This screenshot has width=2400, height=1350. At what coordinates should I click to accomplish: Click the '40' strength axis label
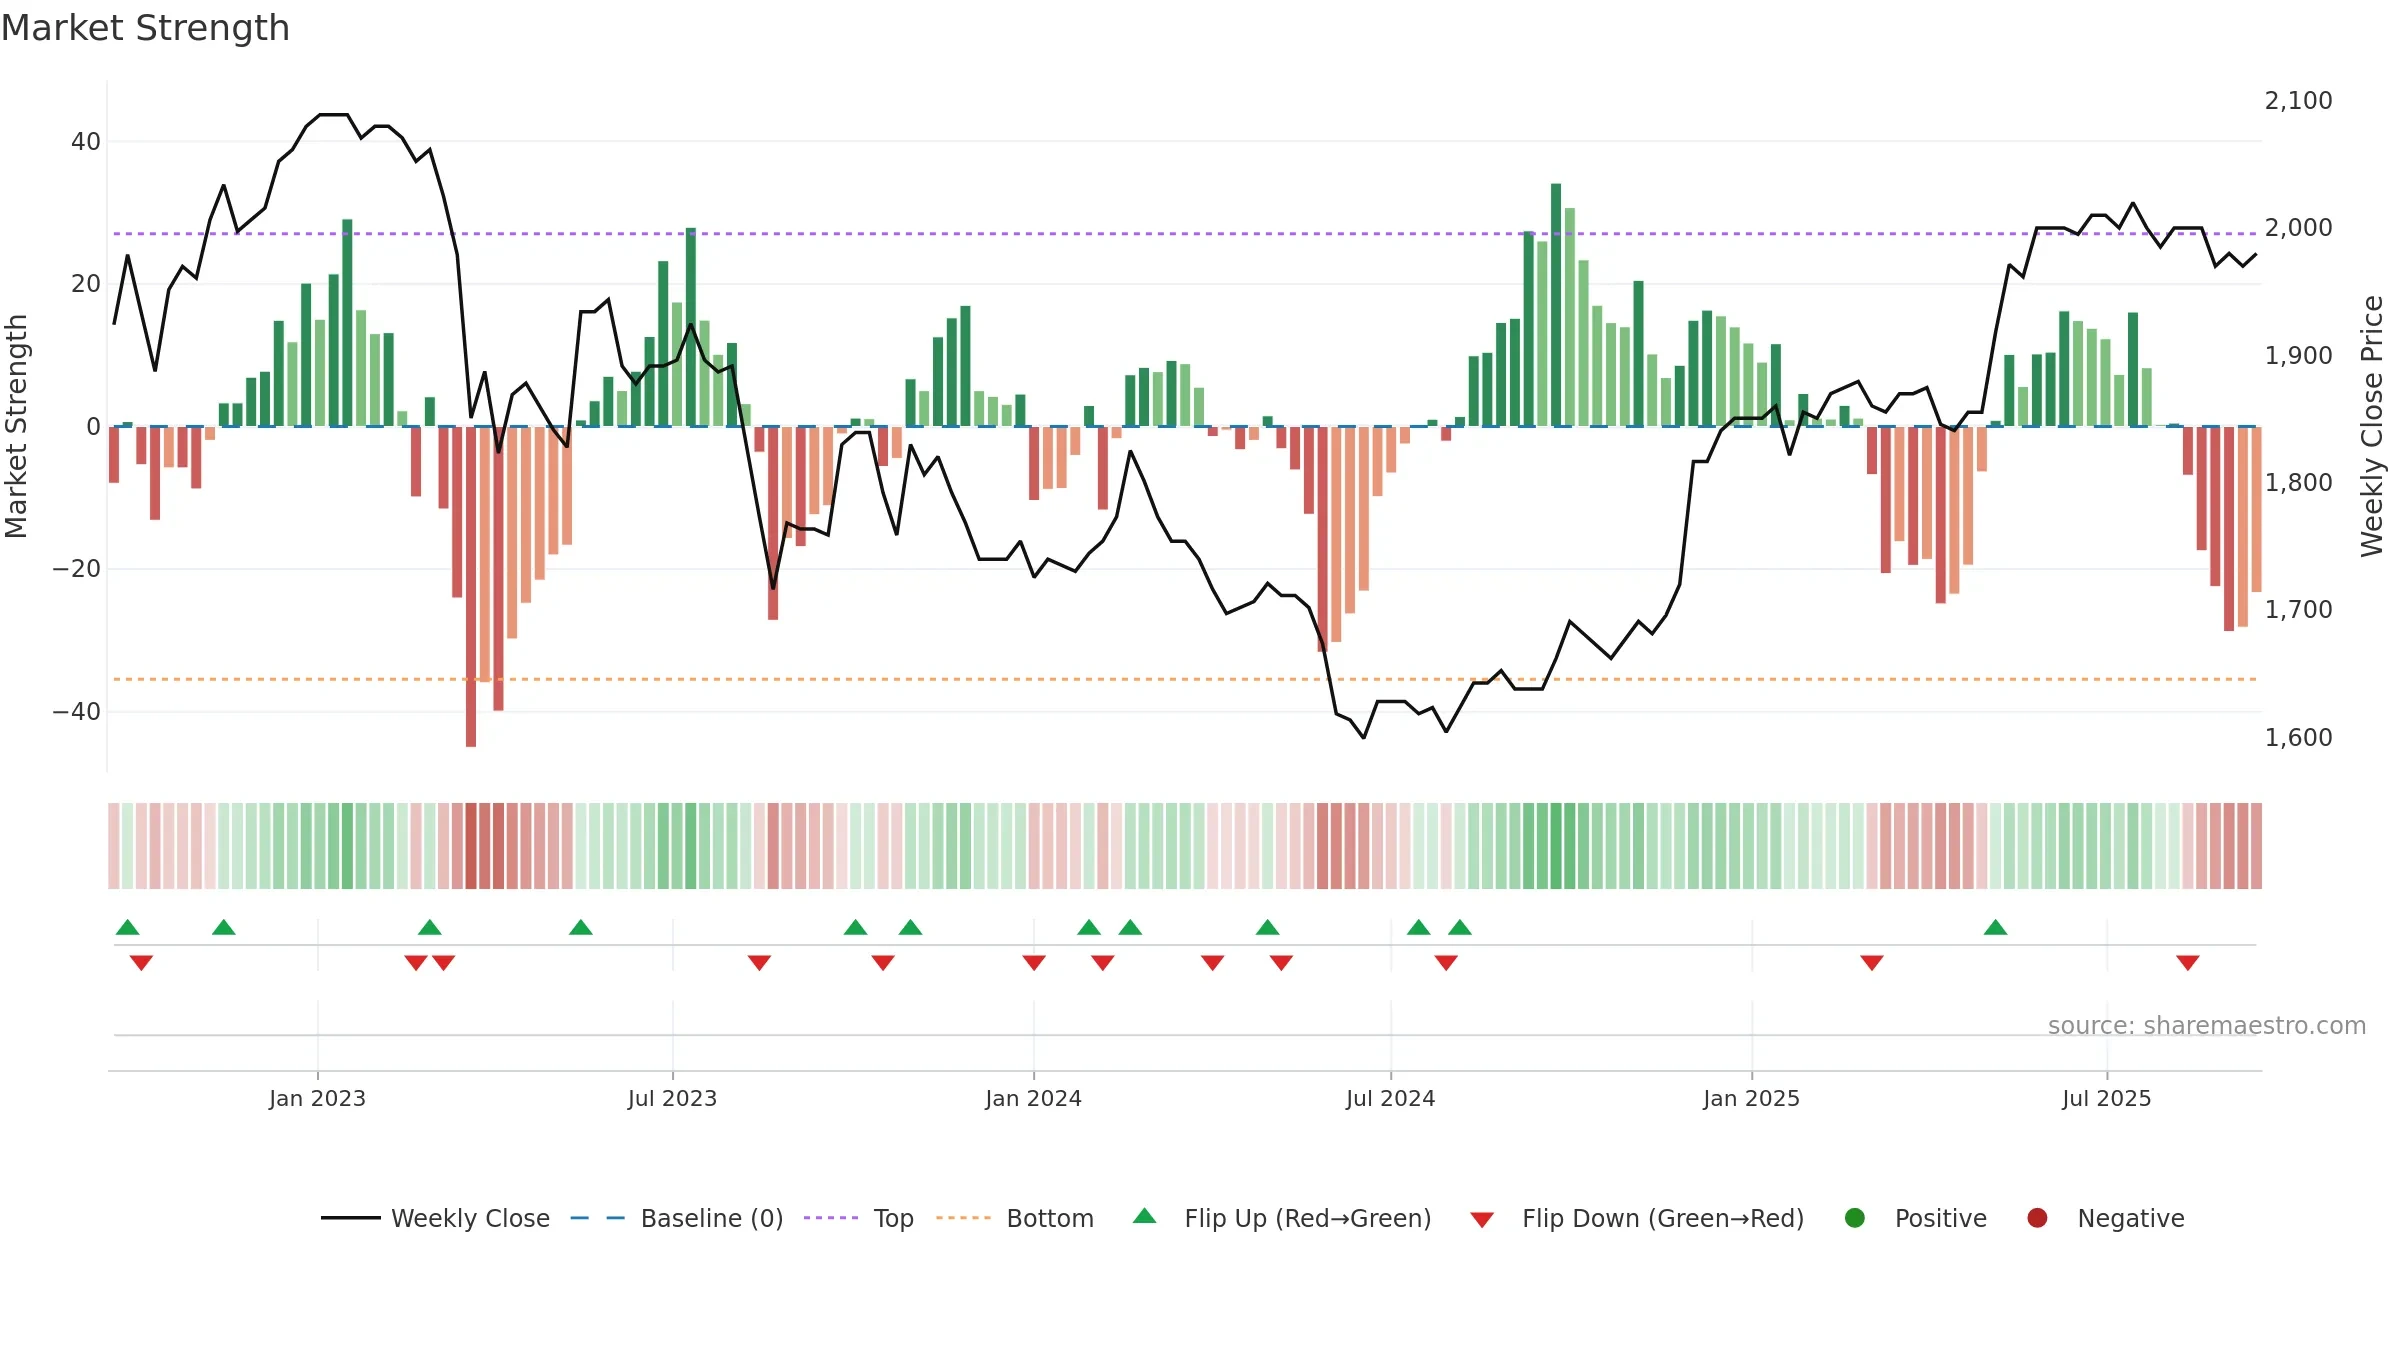(86, 142)
